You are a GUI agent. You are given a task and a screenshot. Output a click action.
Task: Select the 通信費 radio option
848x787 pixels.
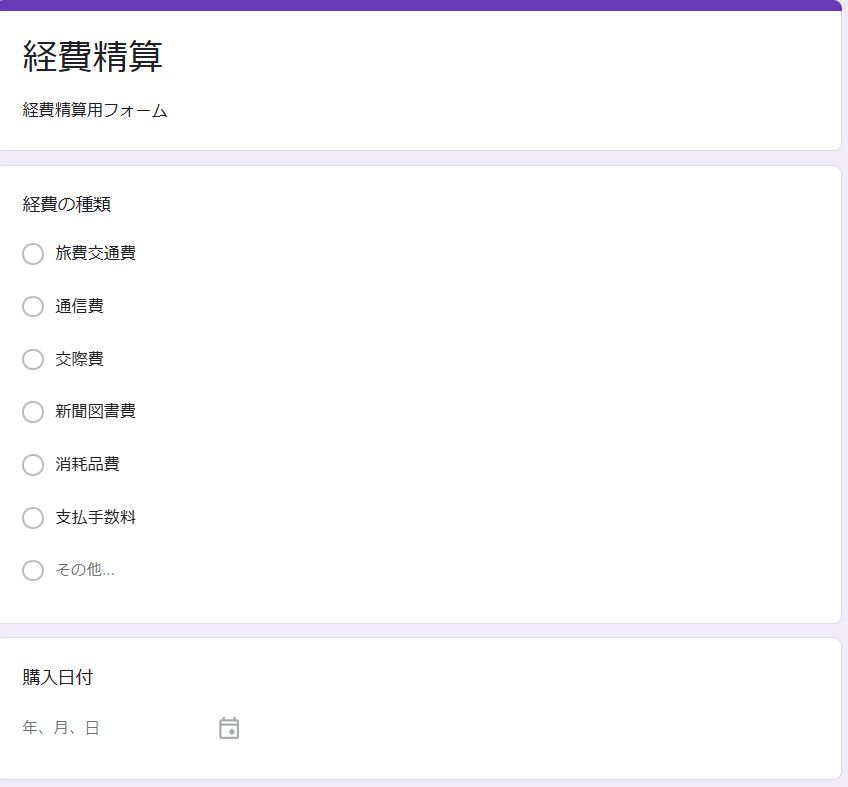click(33, 306)
